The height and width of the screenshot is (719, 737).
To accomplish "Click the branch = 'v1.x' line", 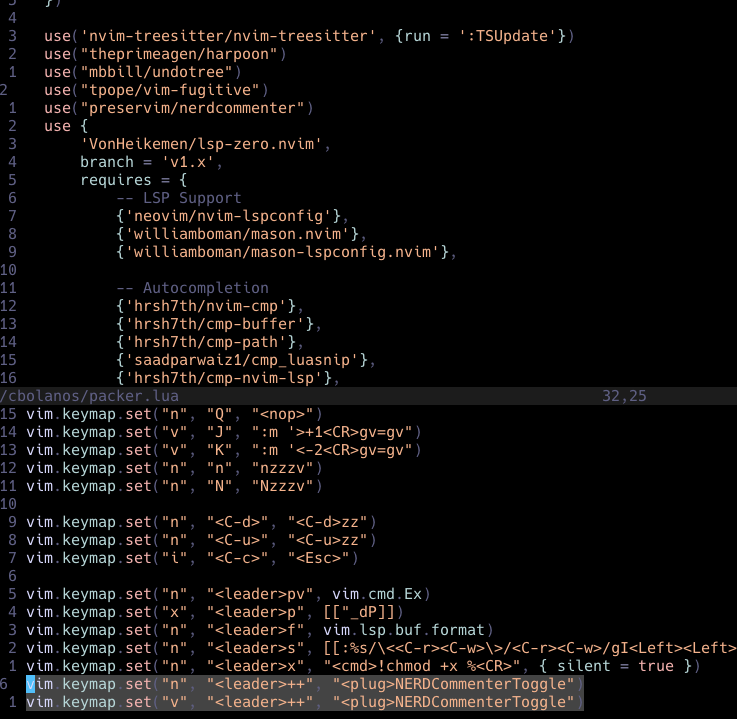I will [151, 162].
